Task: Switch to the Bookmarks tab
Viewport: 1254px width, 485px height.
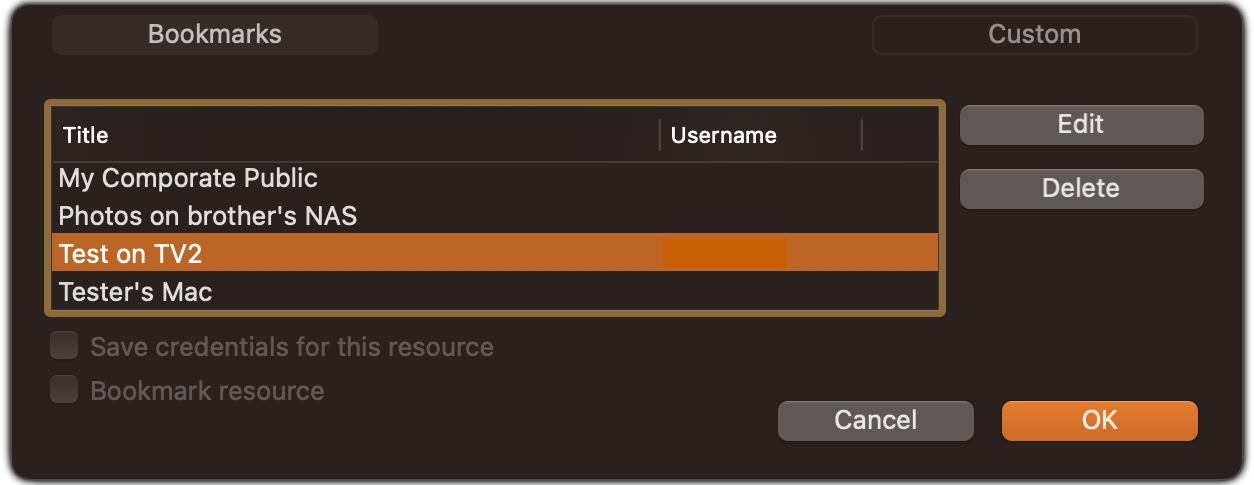Action: point(214,34)
